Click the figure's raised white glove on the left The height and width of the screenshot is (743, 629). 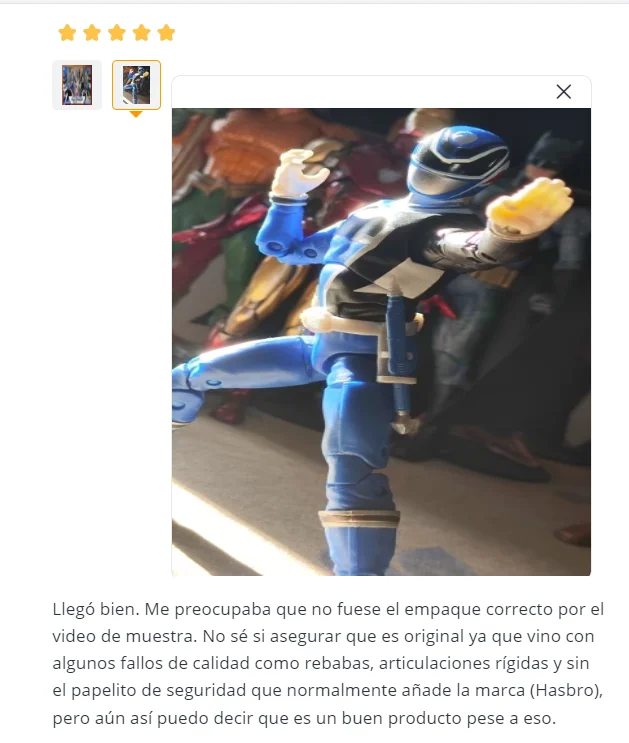point(298,173)
